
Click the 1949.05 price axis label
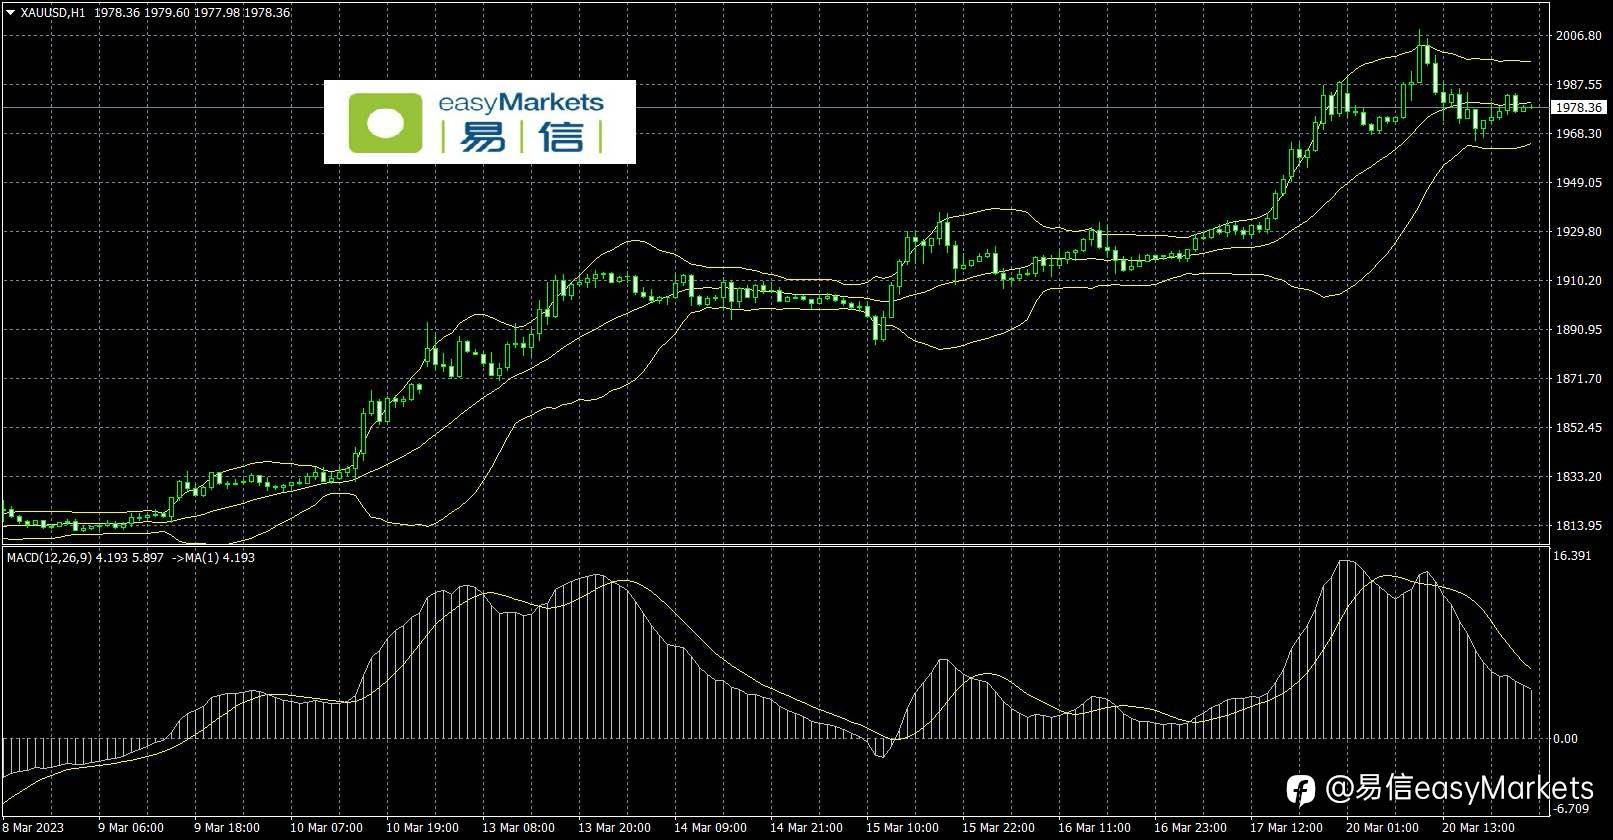[x=1579, y=182]
